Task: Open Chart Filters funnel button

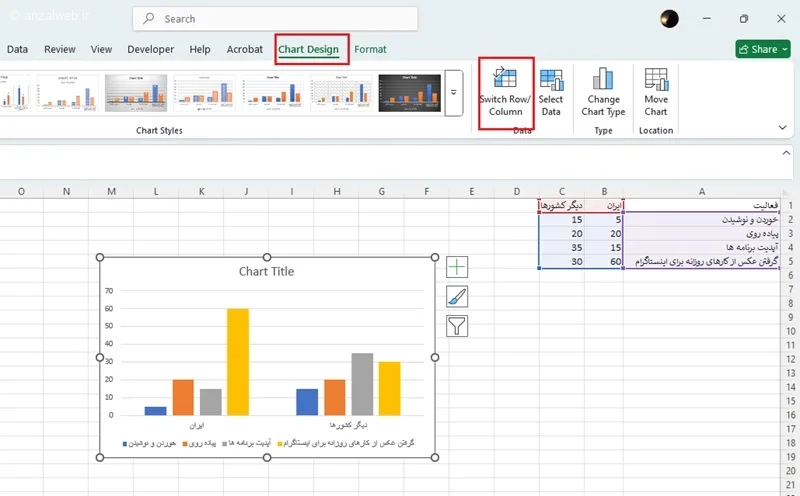Action: pyautogui.click(x=457, y=325)
